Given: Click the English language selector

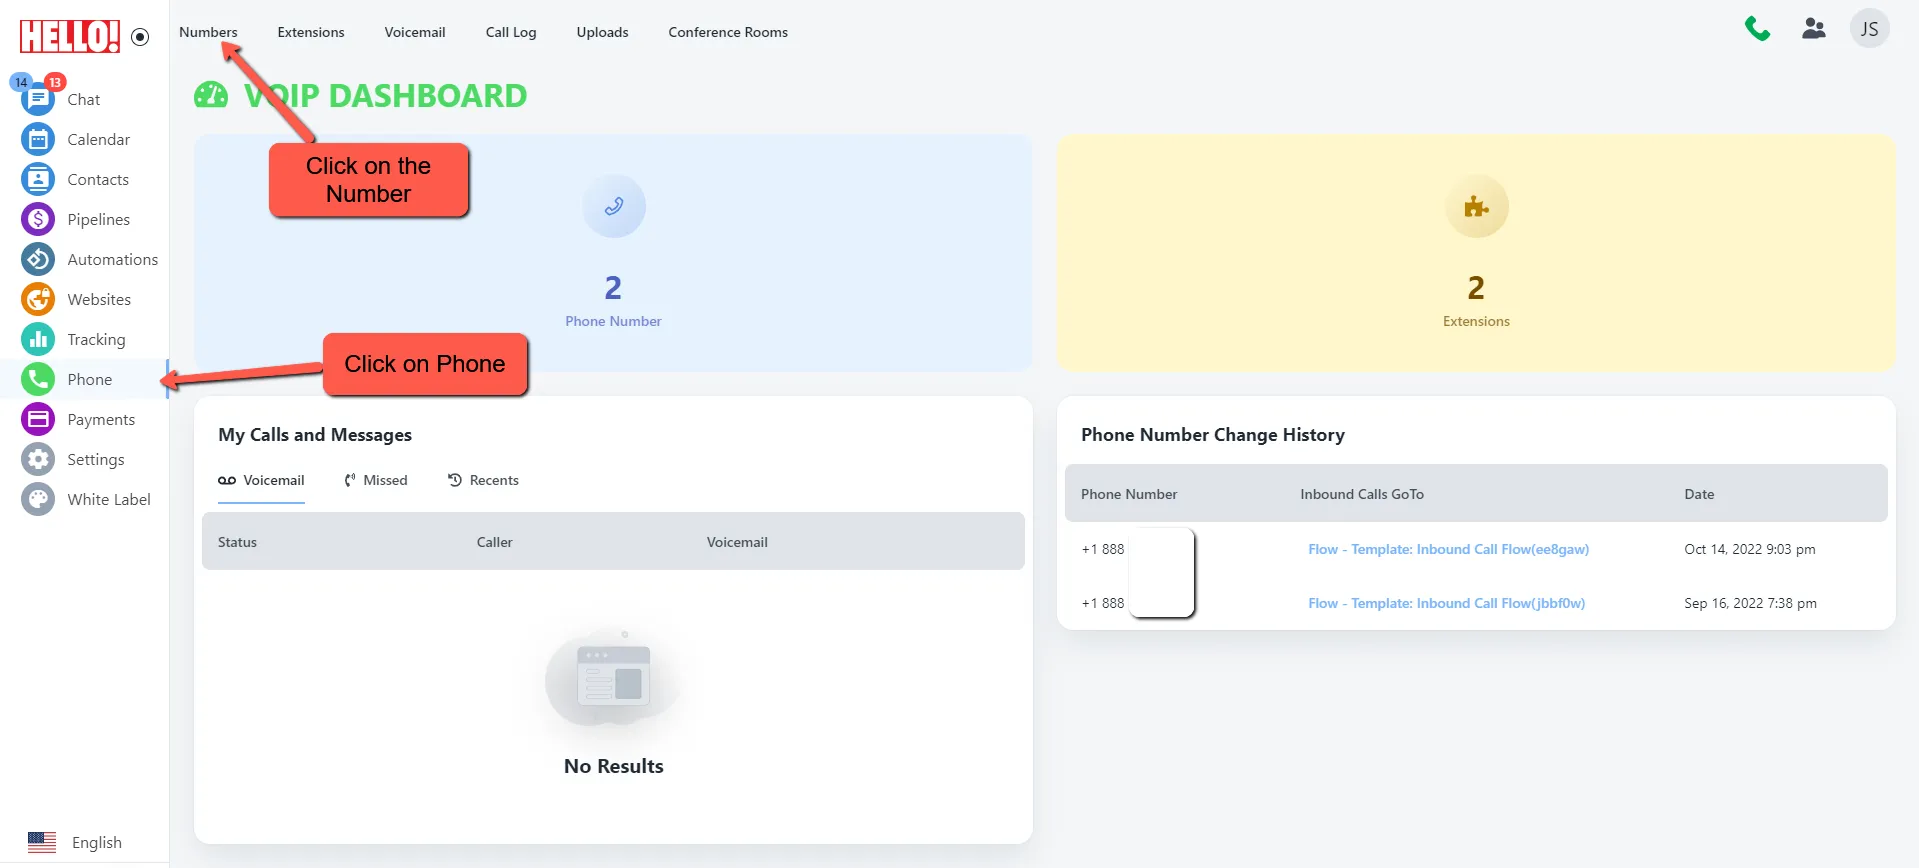Looking at the screenshot, I should (x=96, y=842).
